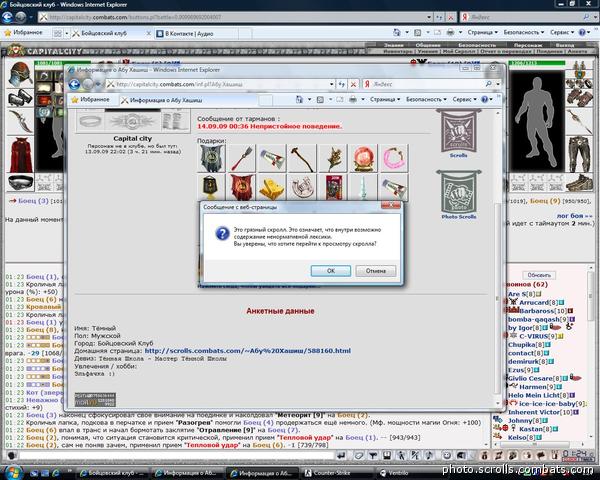Select player Givlio Cesare in the list
The image size is (600, 480).
click(530, 378)
